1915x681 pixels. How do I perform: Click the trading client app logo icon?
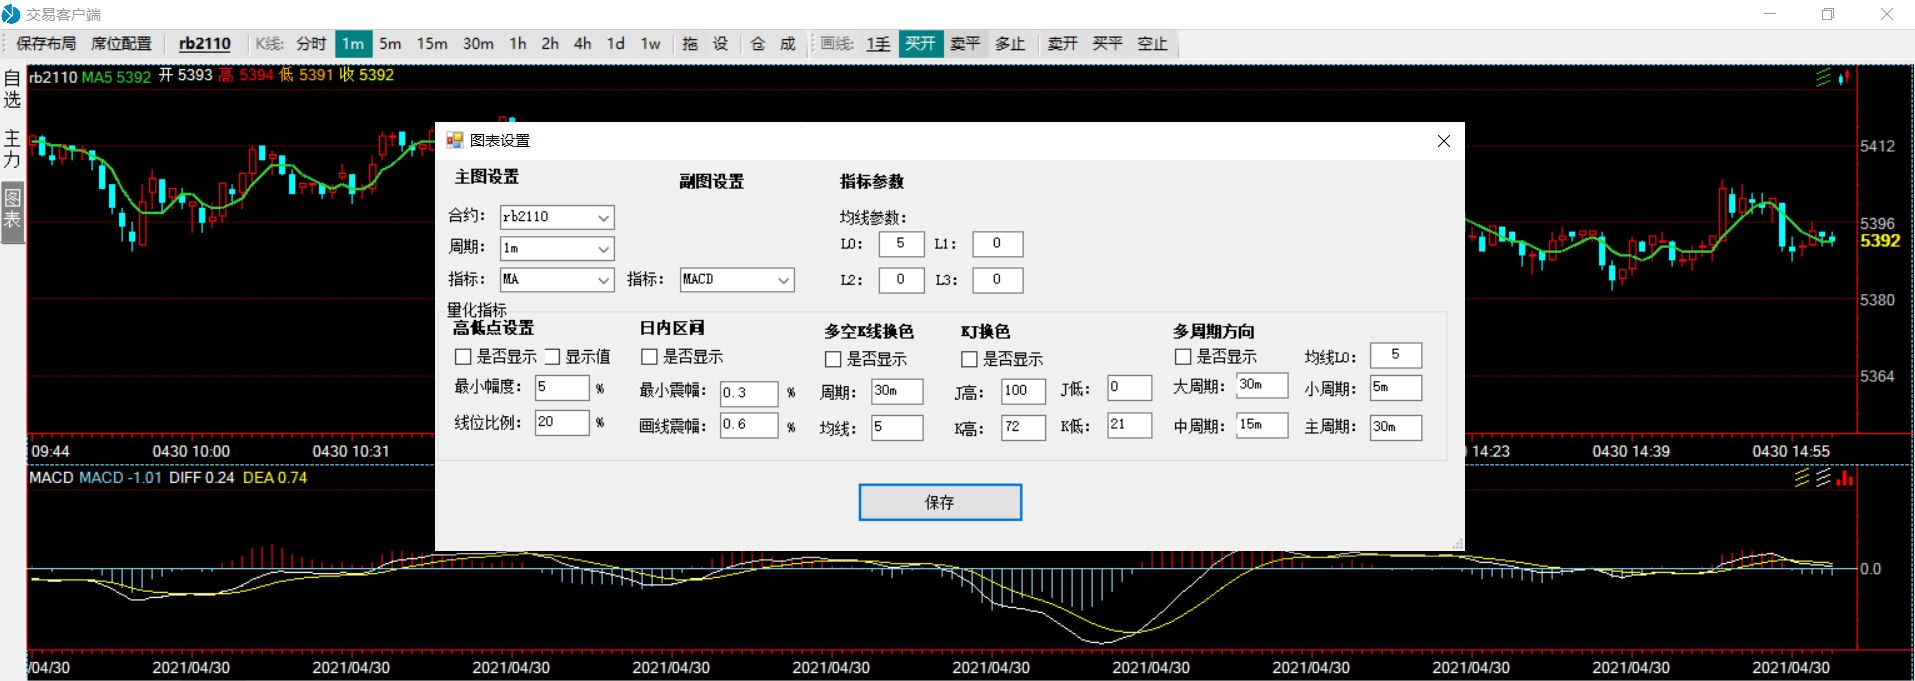(x=11, y=14)
